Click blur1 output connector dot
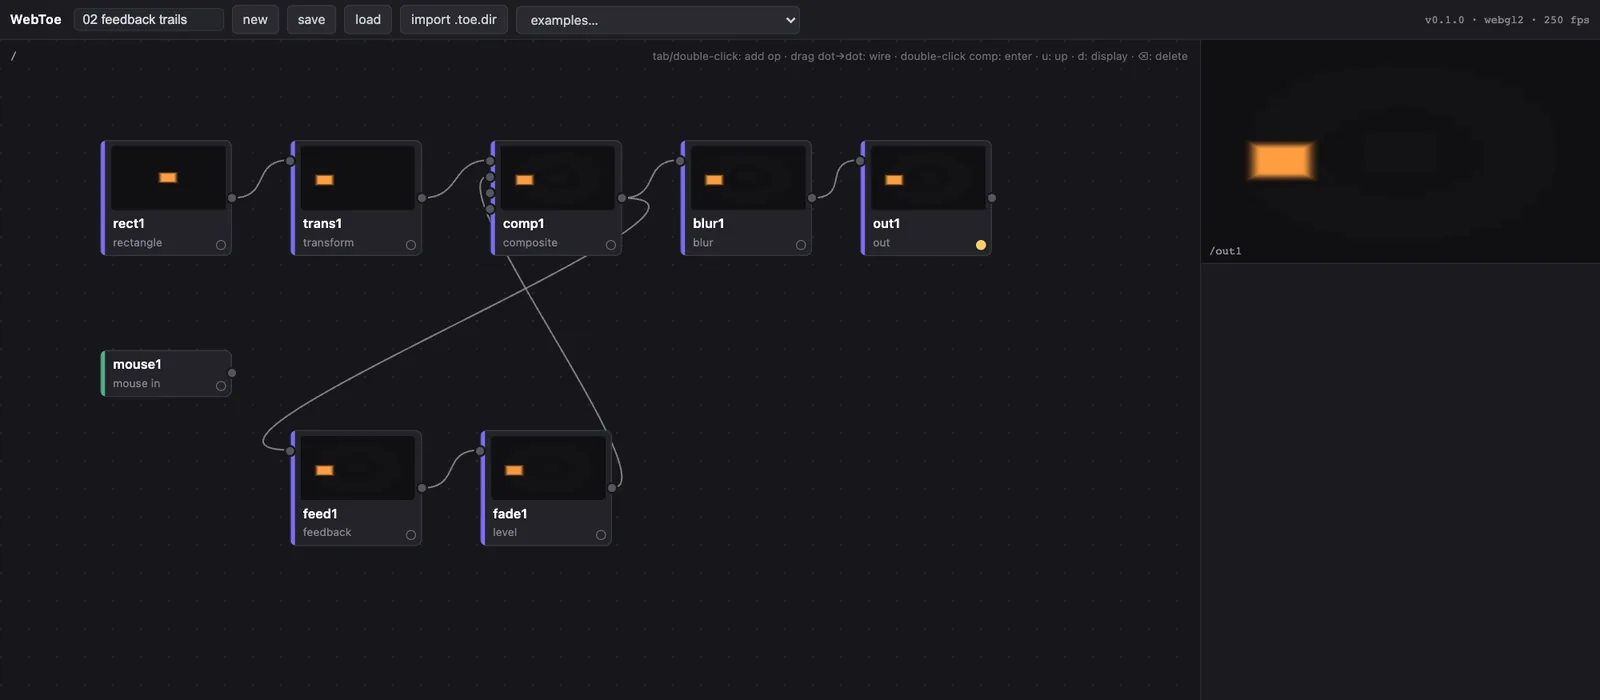1600x700 pixels. [x=812, y=198]
